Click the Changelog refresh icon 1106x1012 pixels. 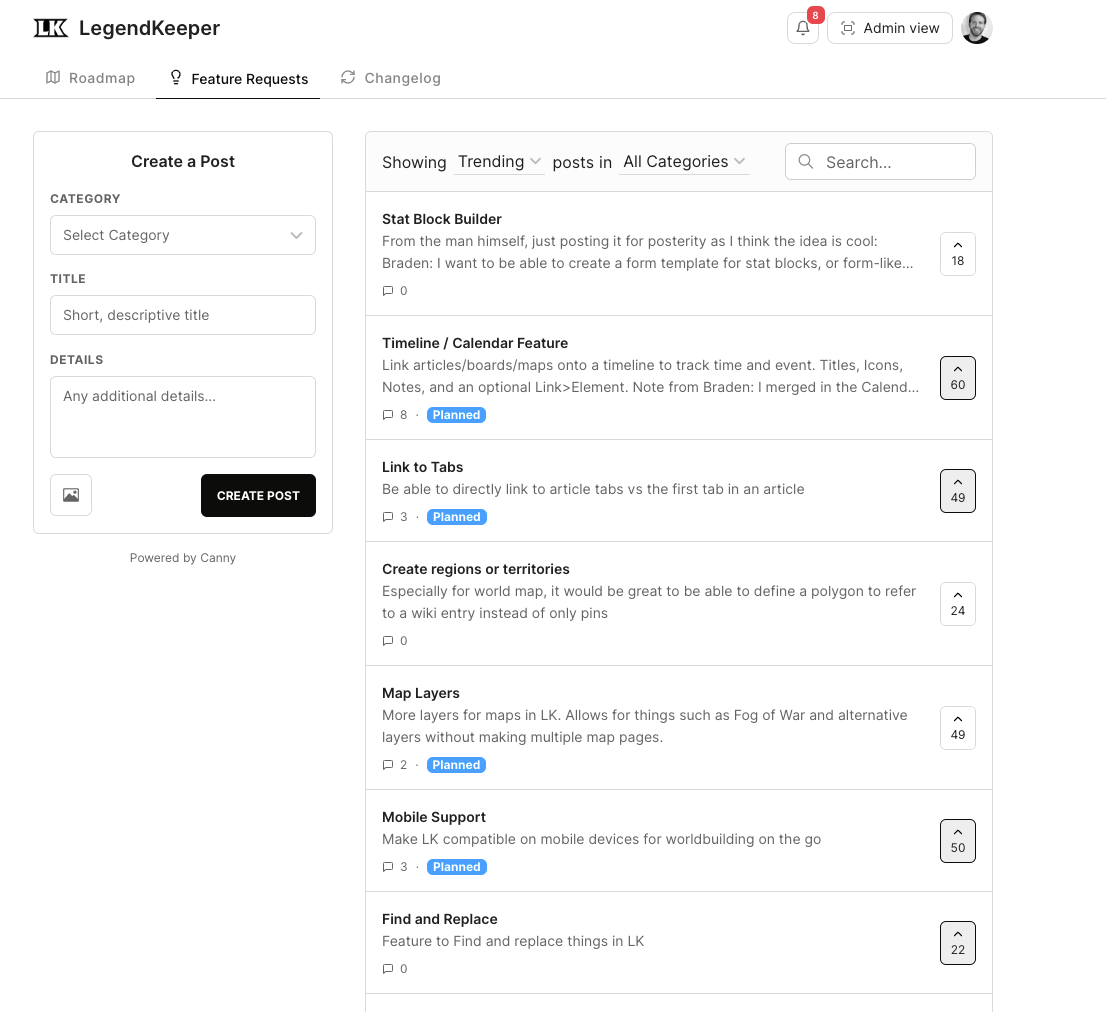348,77
